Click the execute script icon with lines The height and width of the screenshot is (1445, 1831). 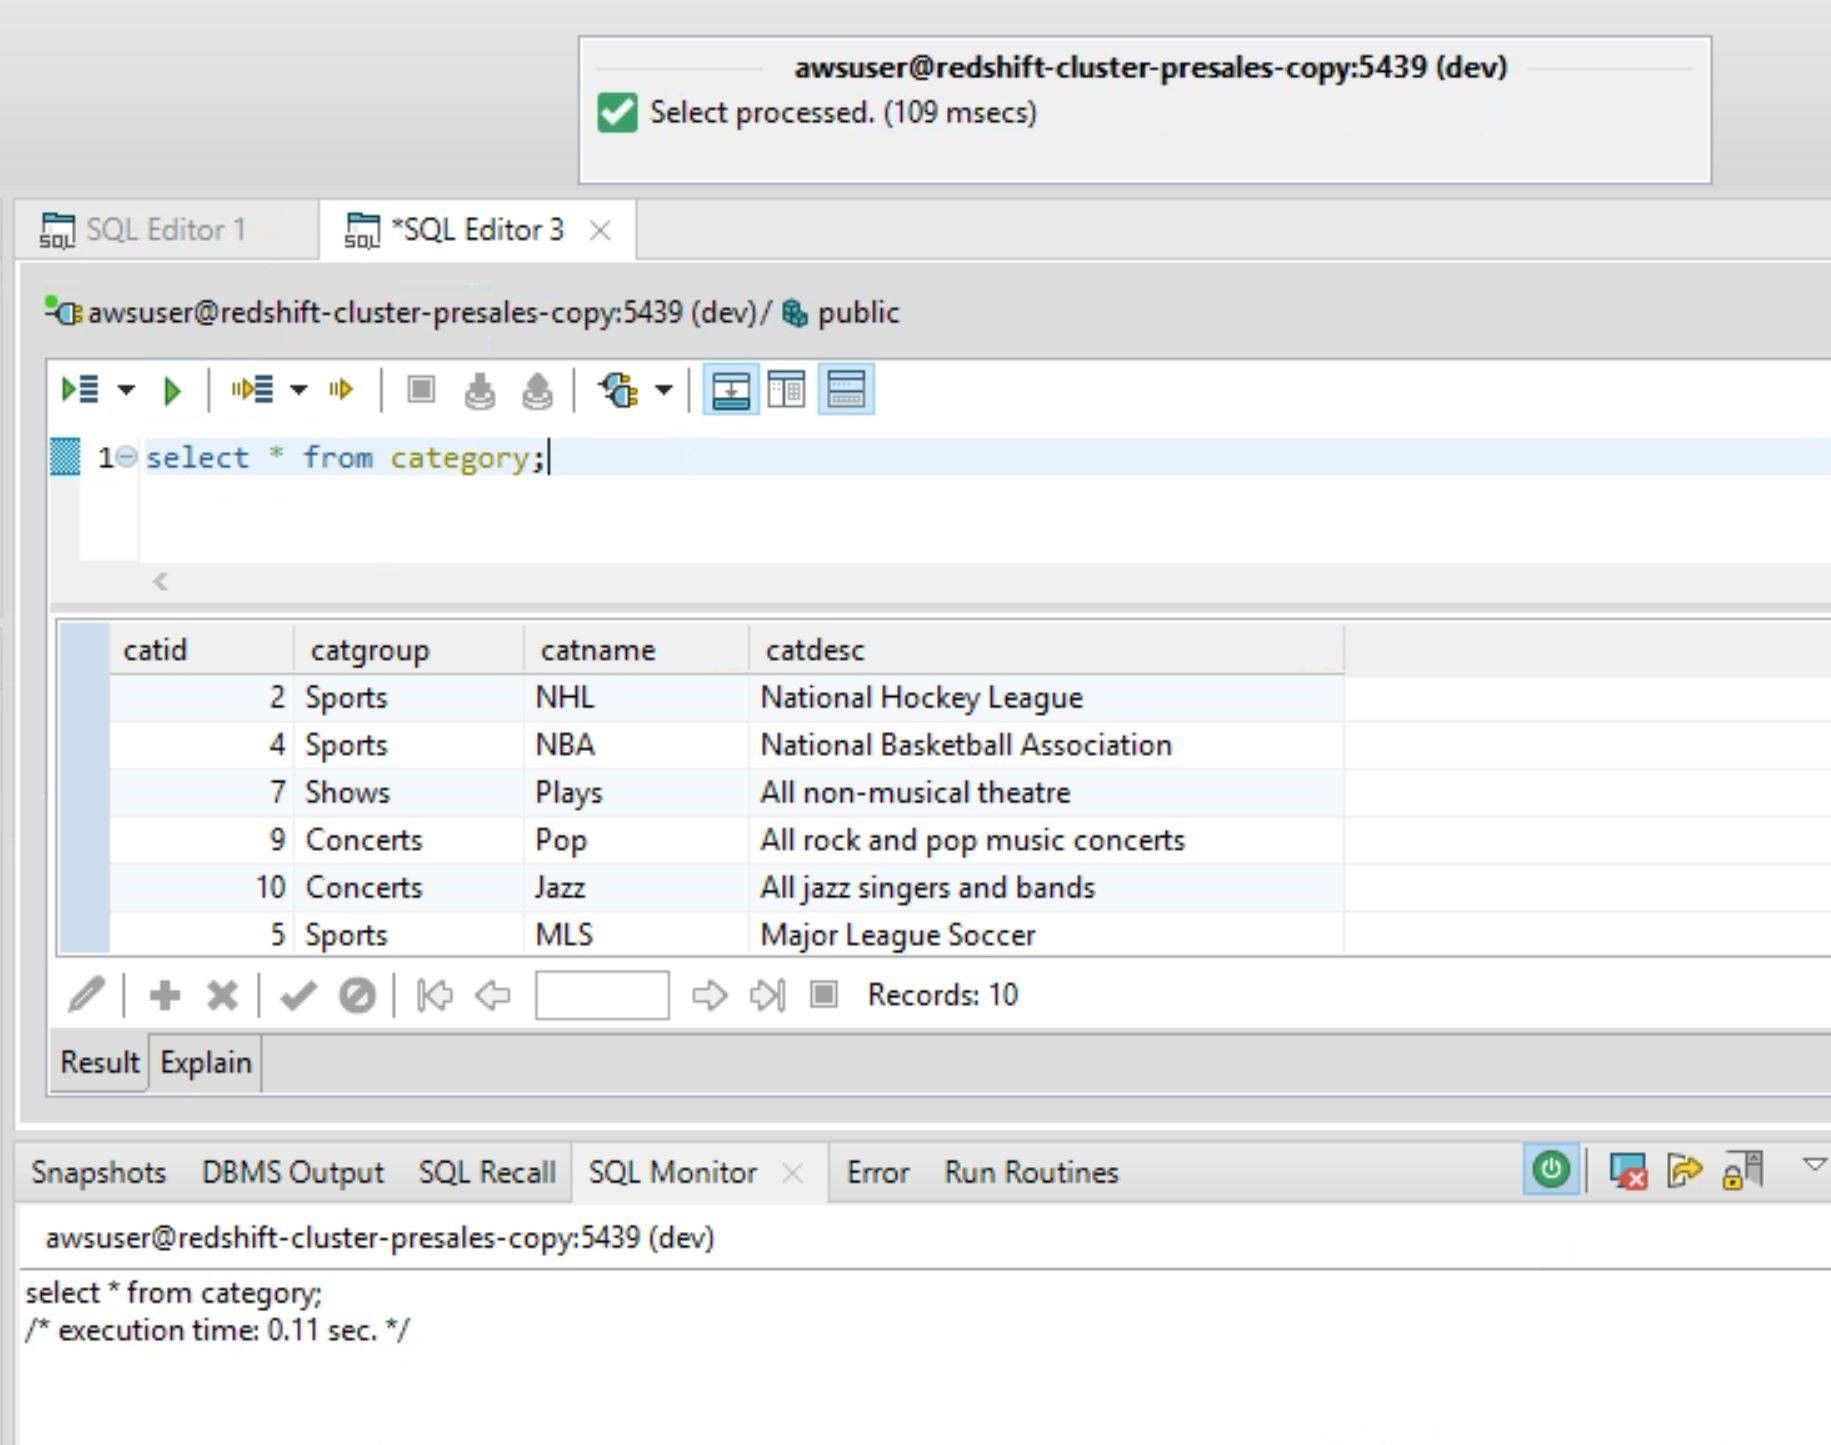coord(80,390)
